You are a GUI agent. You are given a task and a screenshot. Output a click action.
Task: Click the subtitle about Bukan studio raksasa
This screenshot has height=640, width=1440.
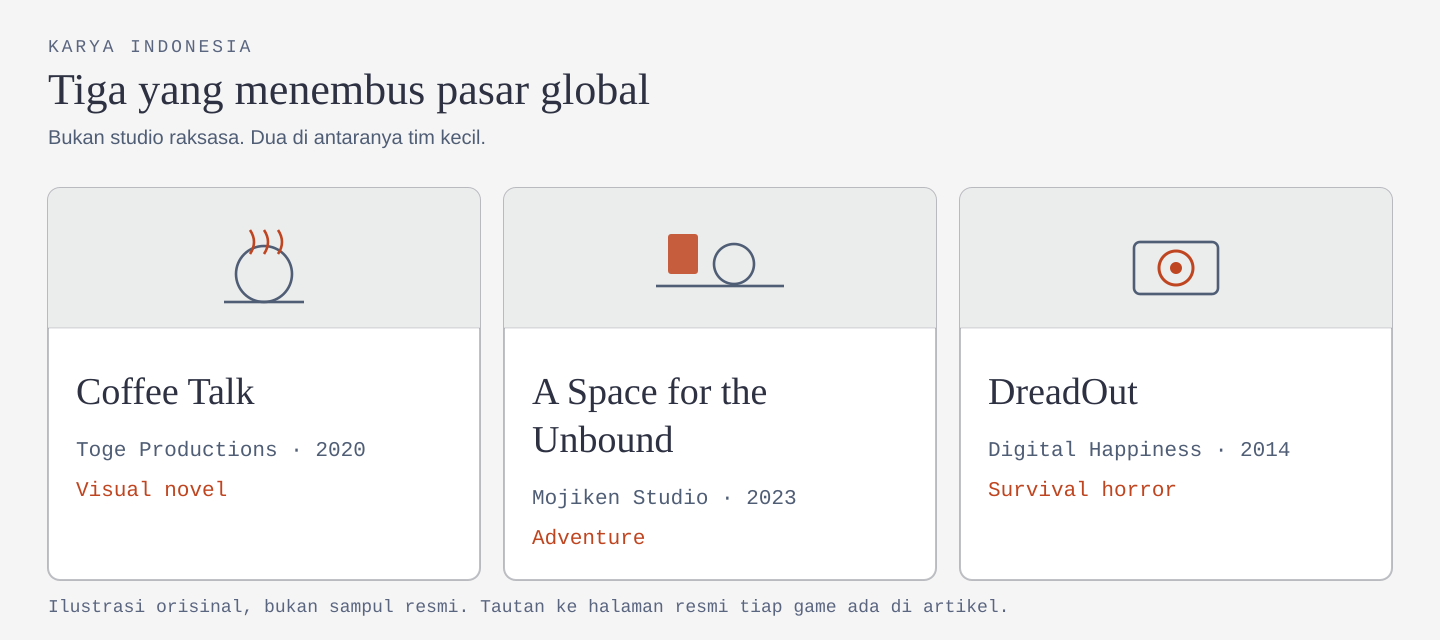267,138
